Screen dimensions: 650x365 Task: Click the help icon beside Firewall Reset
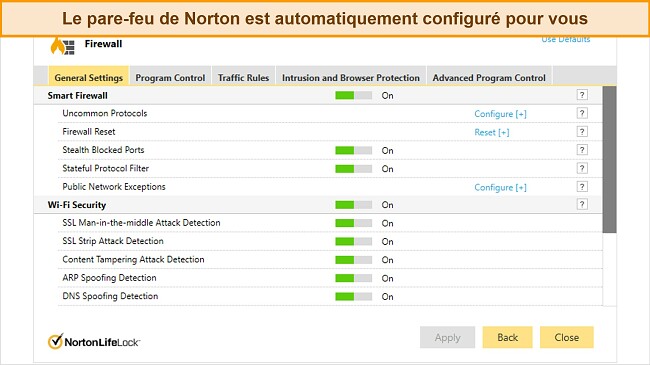pos(582,131)
